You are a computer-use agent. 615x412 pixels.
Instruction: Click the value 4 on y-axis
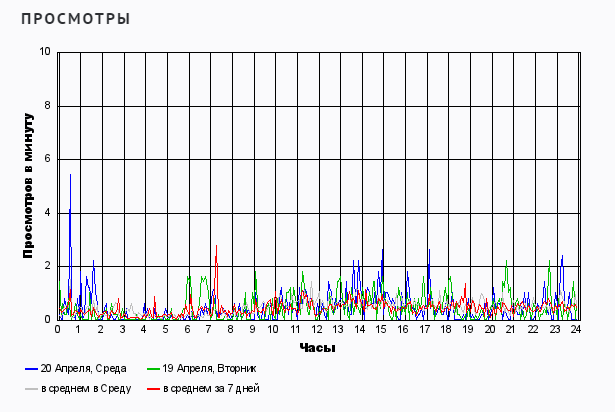(x=47, y=213)
